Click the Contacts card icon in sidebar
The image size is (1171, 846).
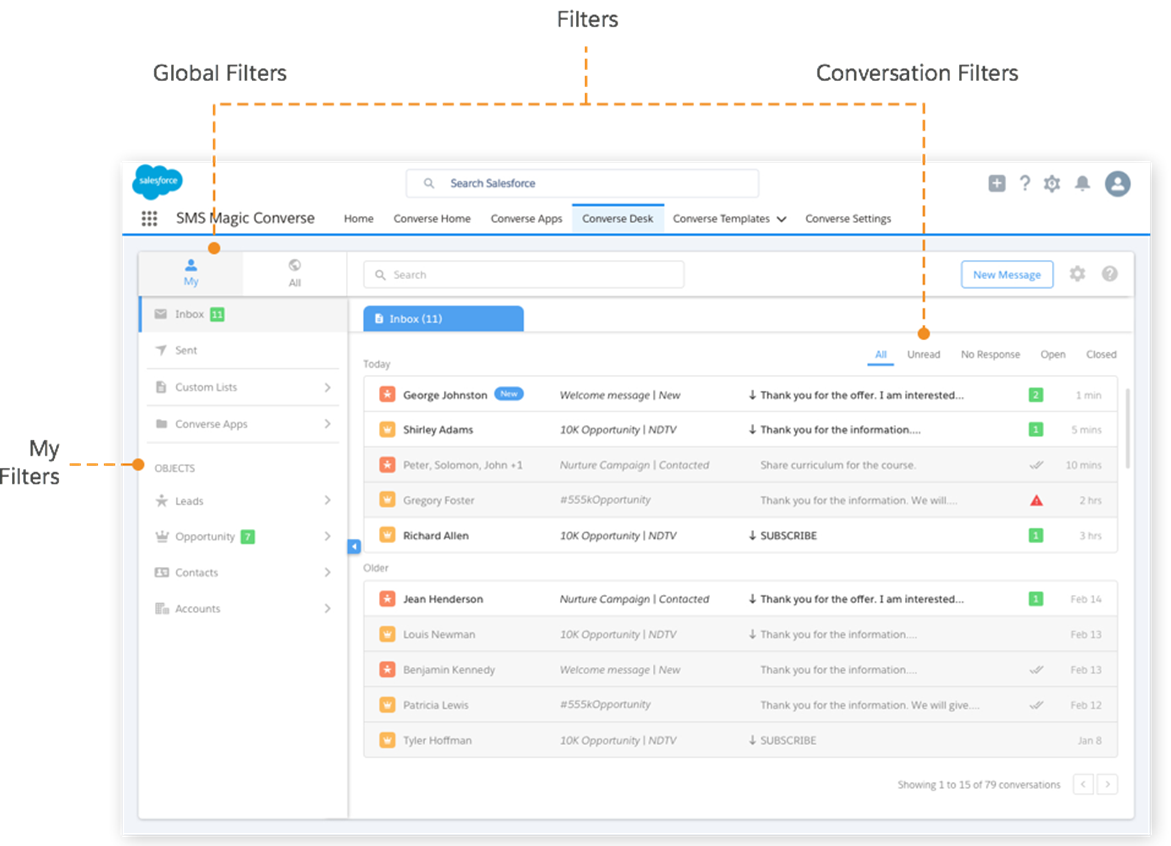coord(161,573)
